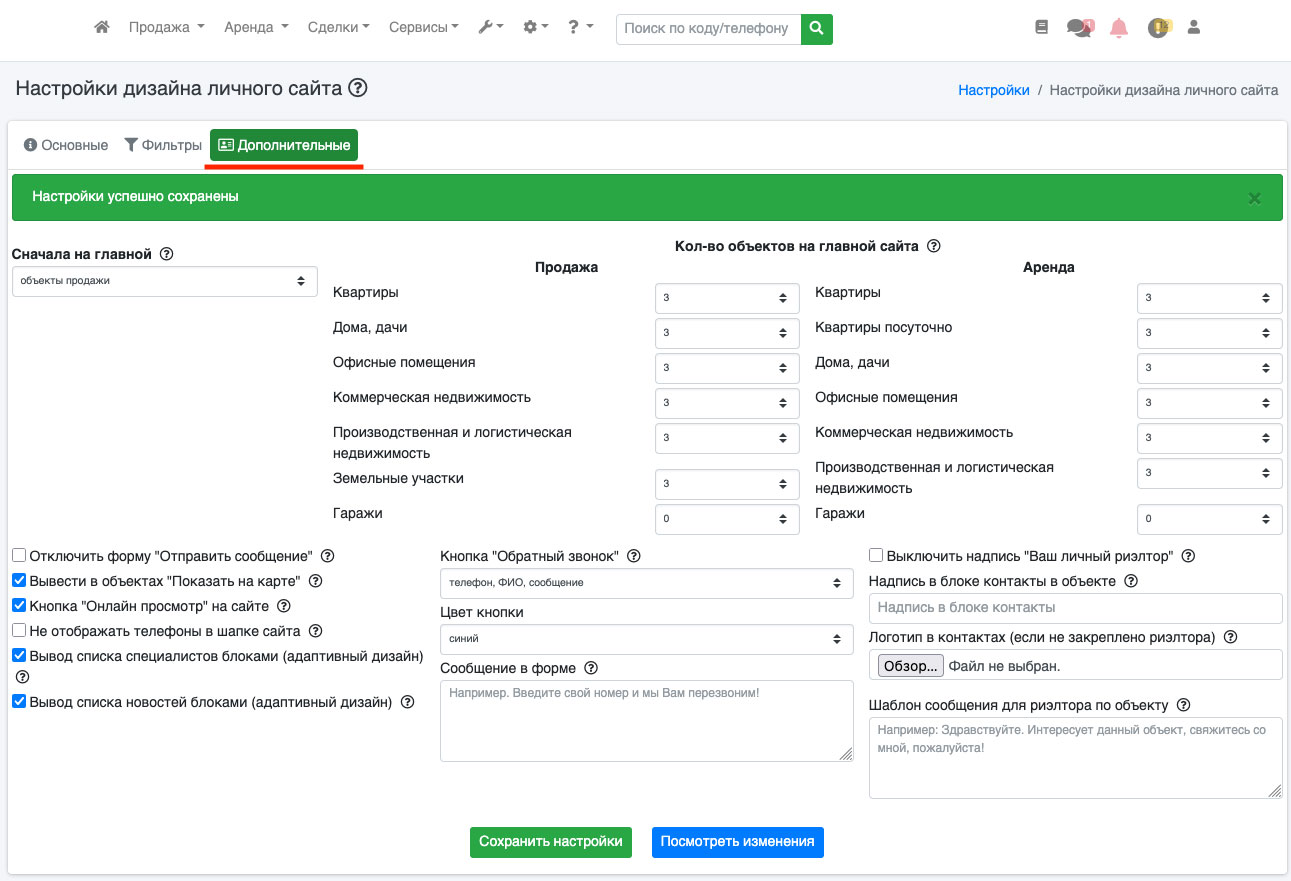Focus the "Надпись в блоке контакты" input
Image resolution: width=1291 pixels, height=881 pixels.
pyautogui.click(x=1076, y=608)
